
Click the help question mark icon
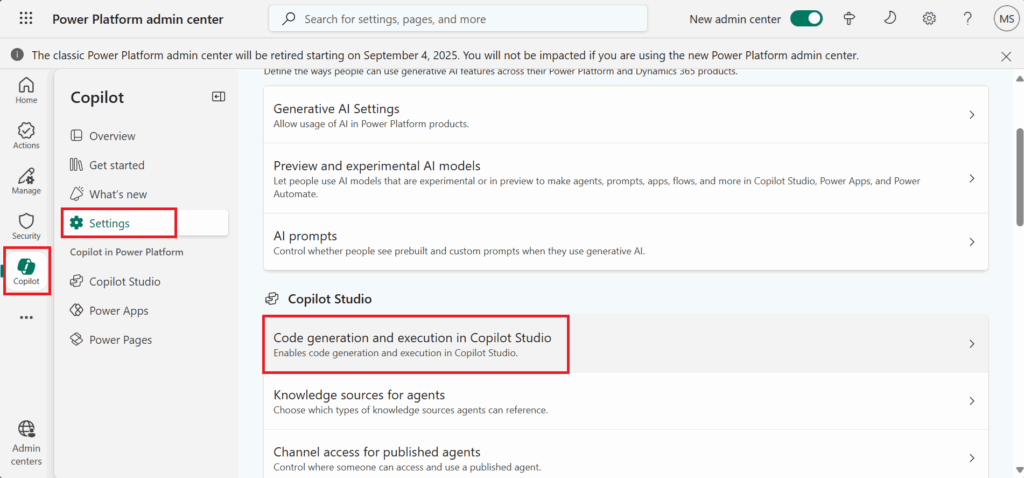[967, 18]
